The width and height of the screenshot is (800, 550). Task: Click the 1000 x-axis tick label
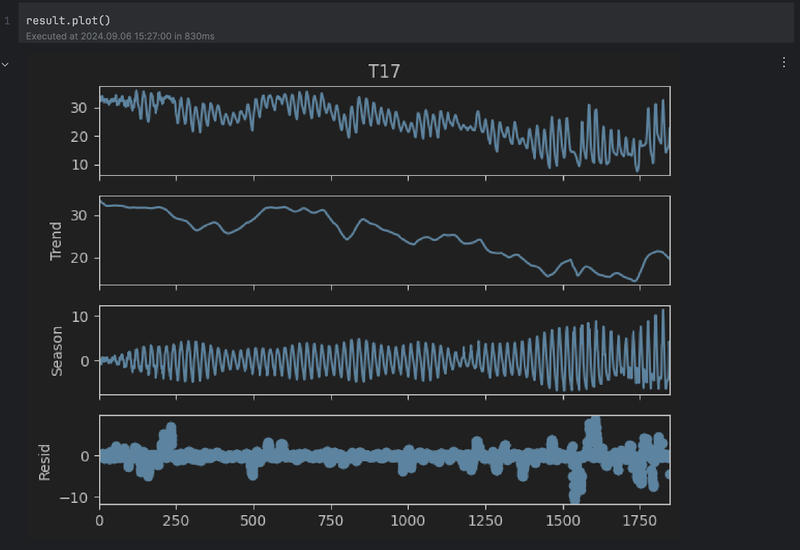(x=408, y=521)
